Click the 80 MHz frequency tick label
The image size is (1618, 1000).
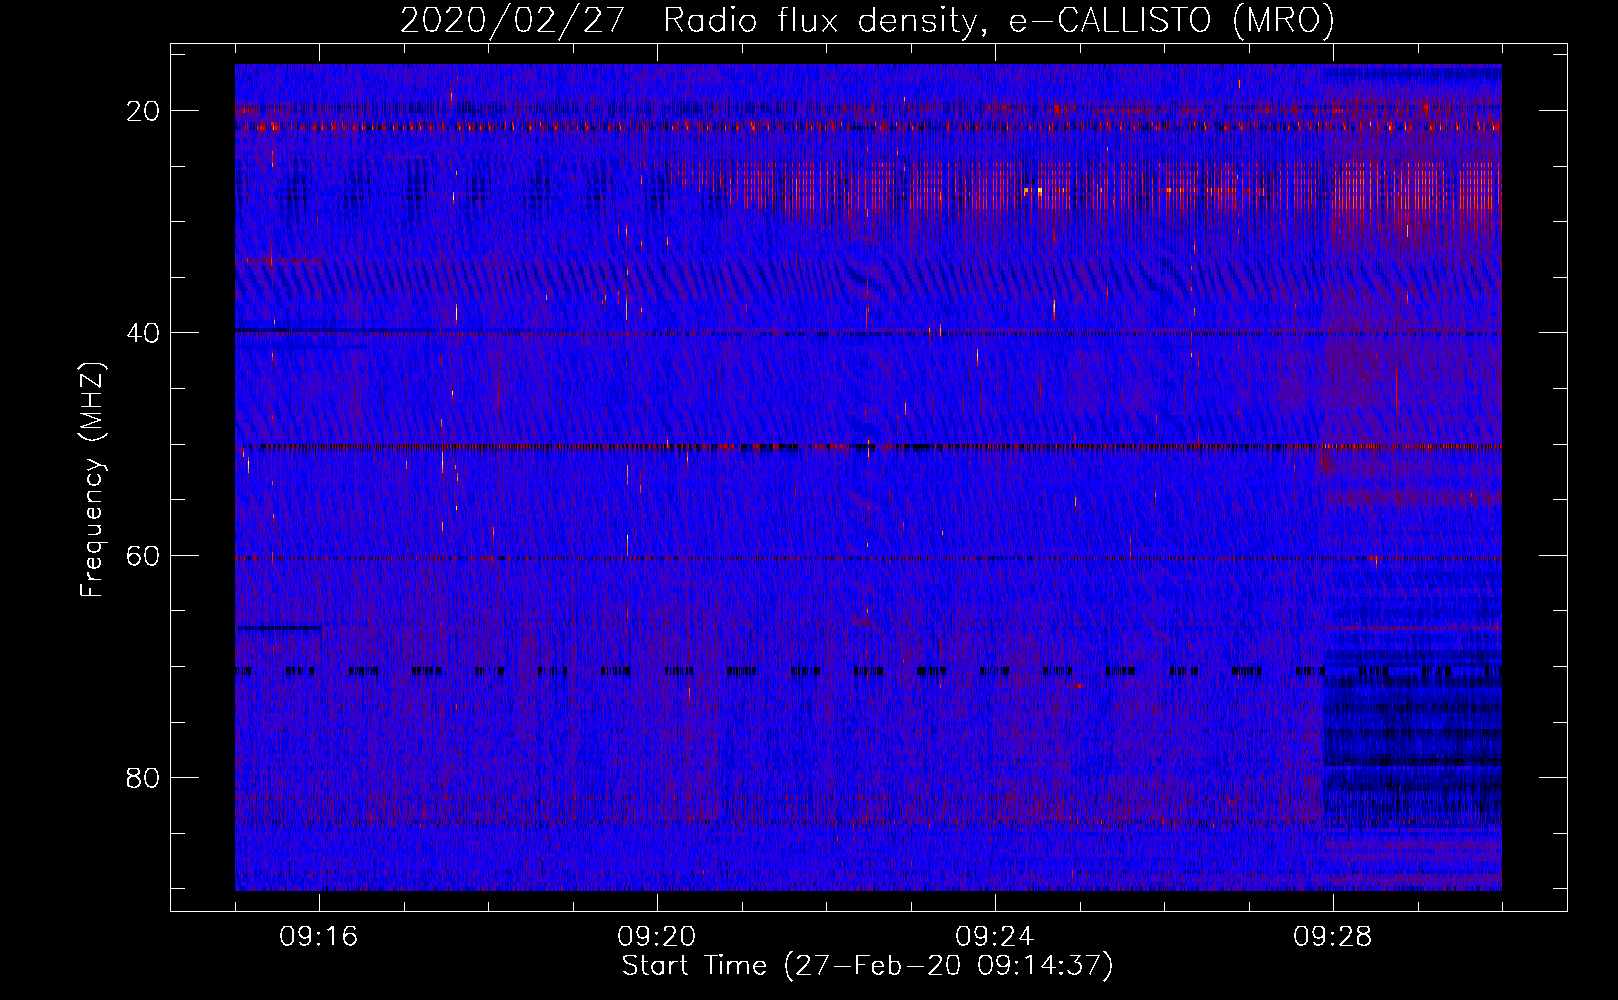click(143, 777)
